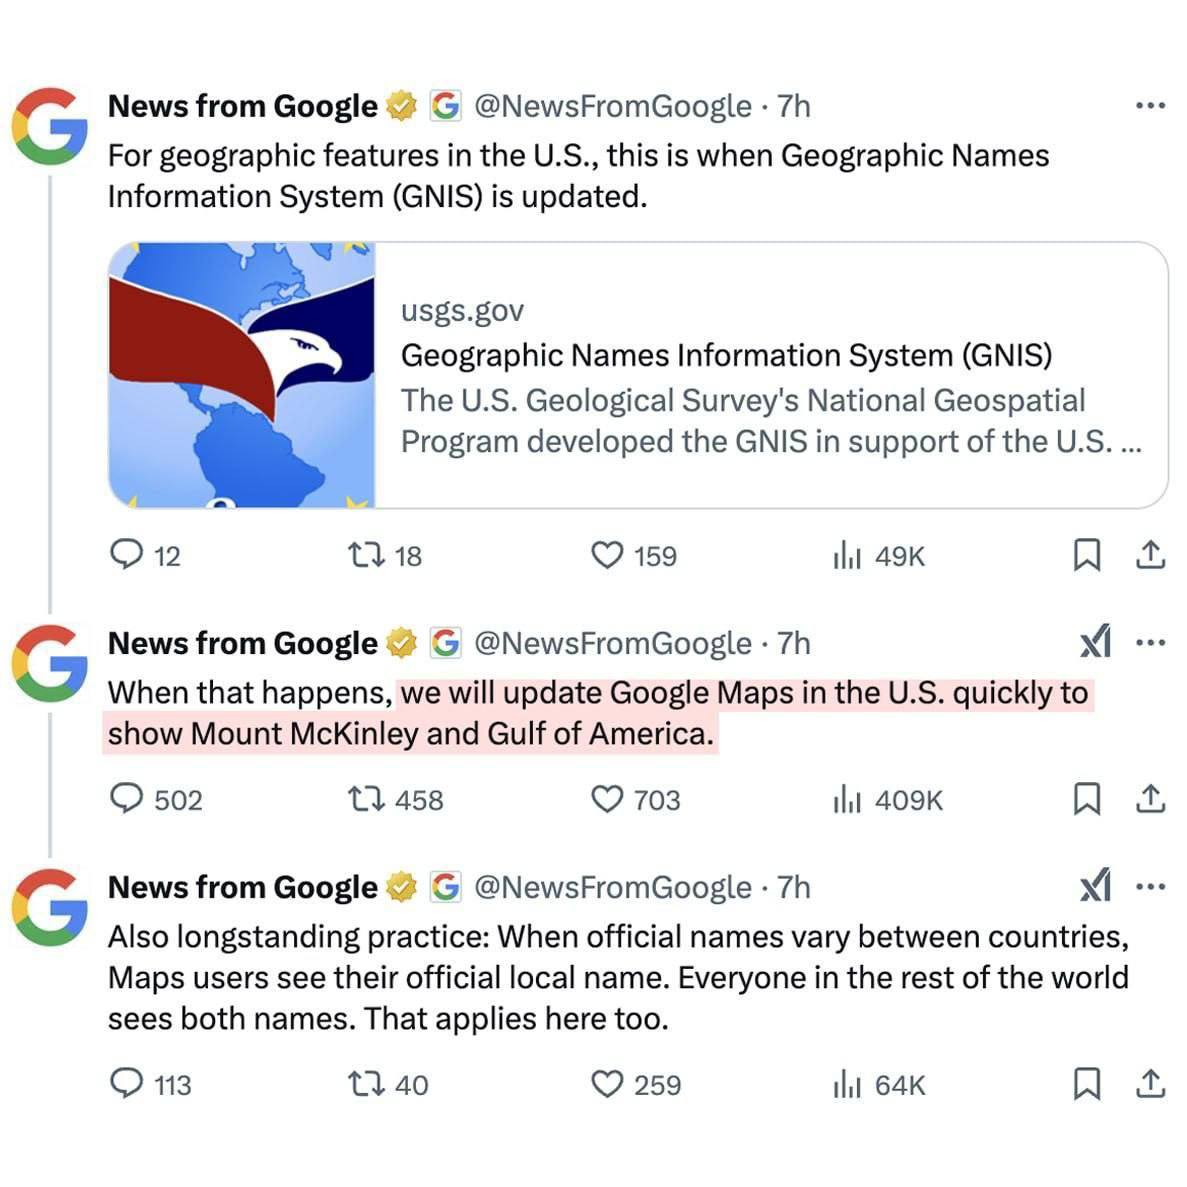Like the Gulf of America tweet
1187x1187 pixels.
pos(608,799)
